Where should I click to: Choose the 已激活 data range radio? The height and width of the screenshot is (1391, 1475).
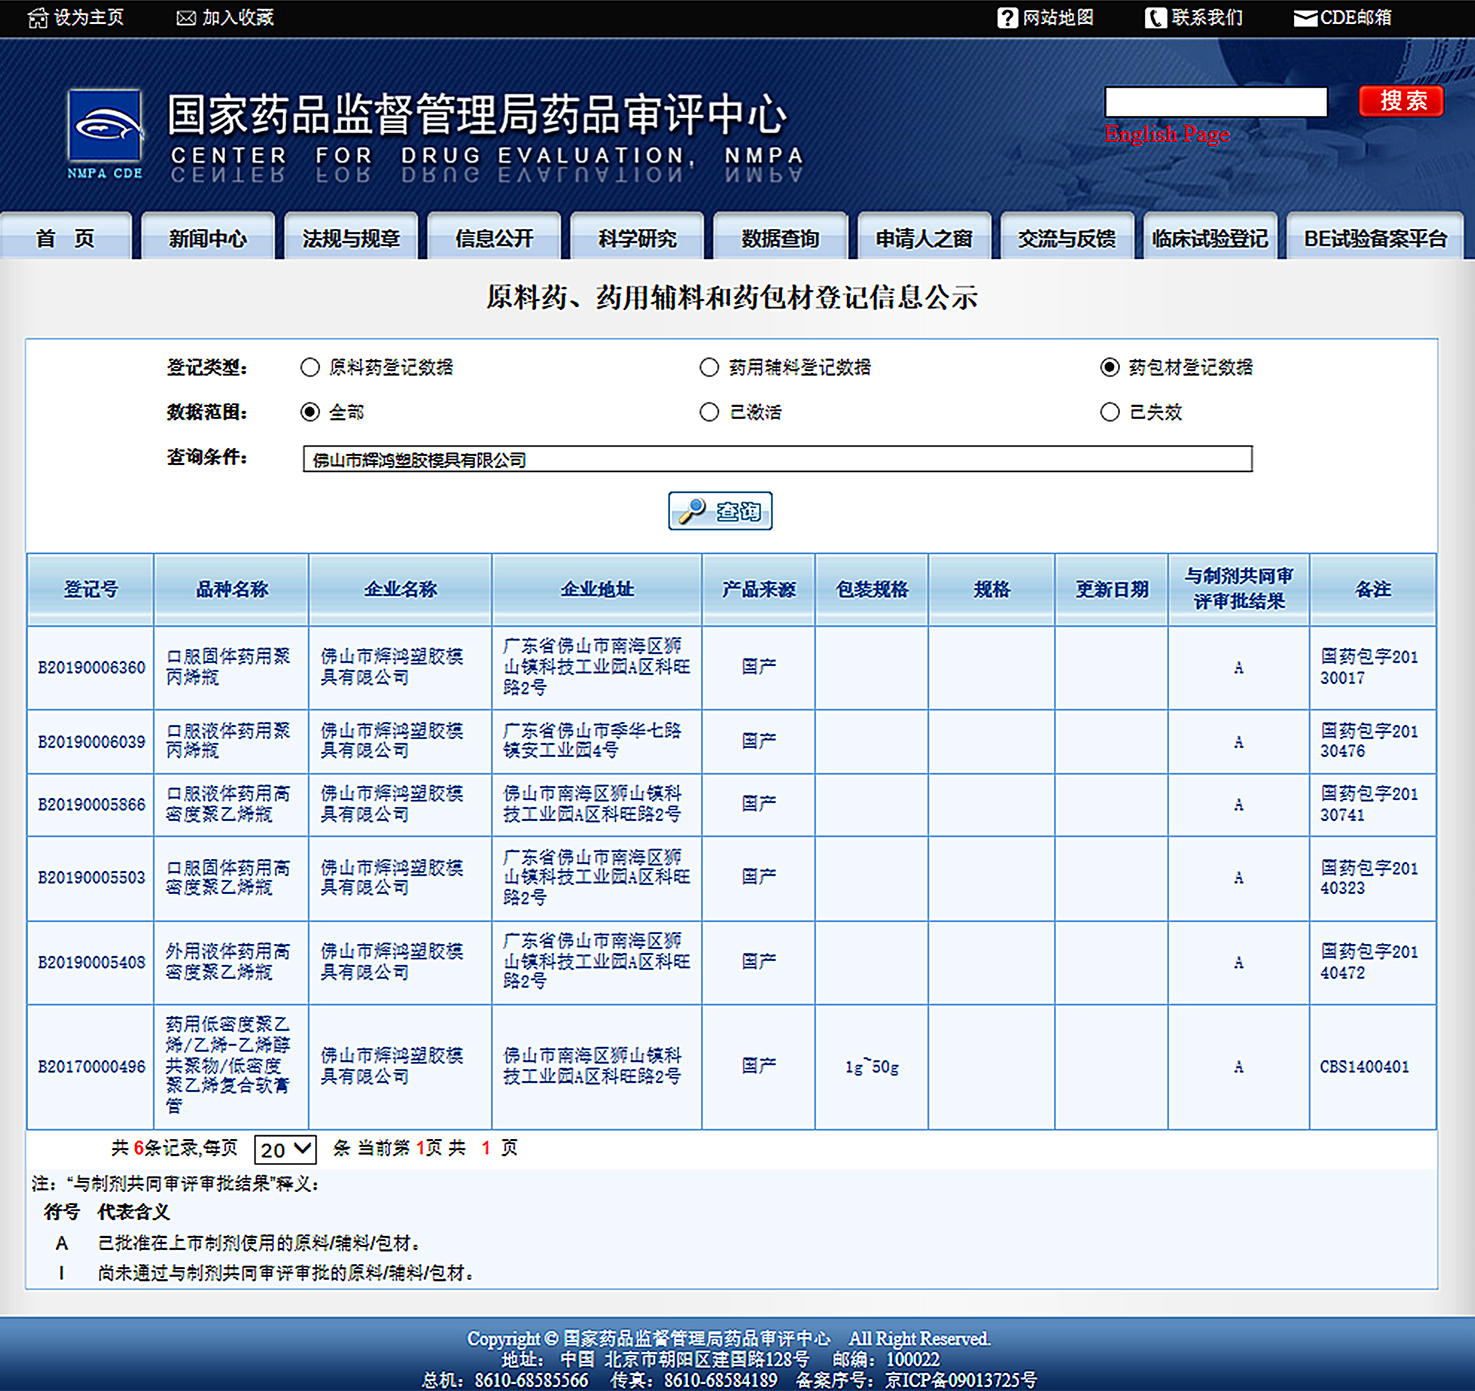point(709,412)
